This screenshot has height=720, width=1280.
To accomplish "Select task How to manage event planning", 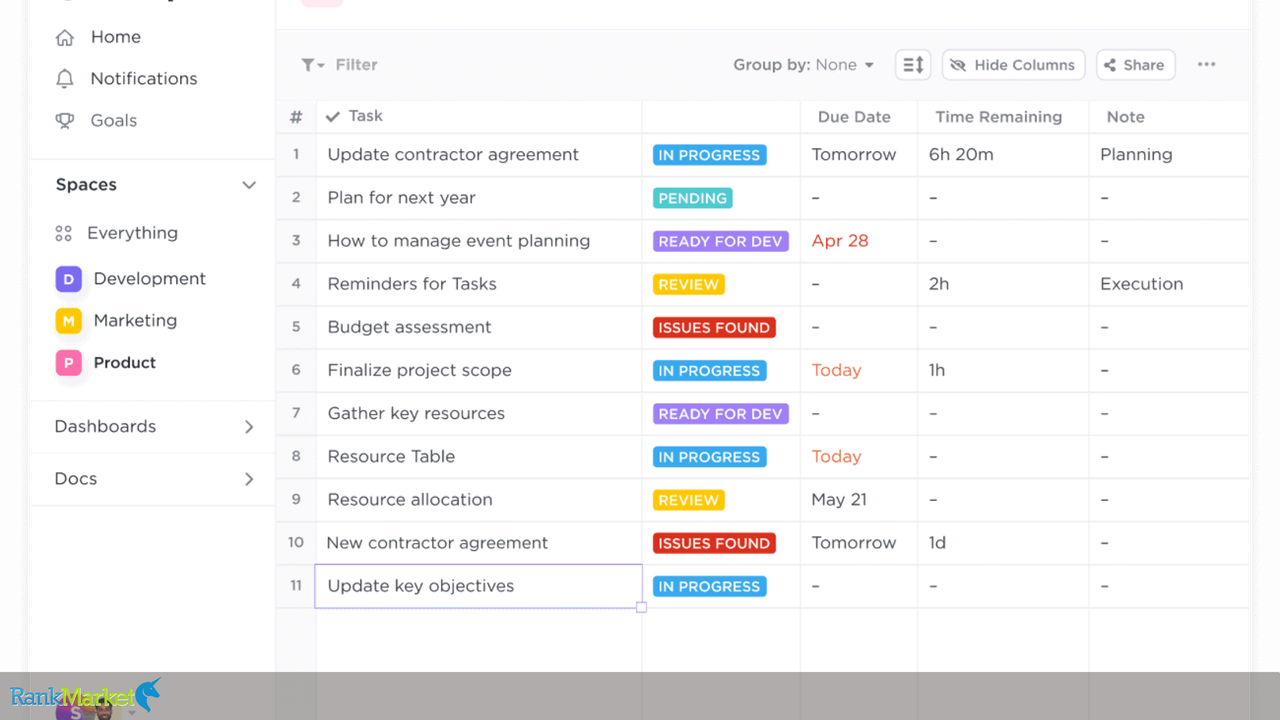I will pos(459,241).
